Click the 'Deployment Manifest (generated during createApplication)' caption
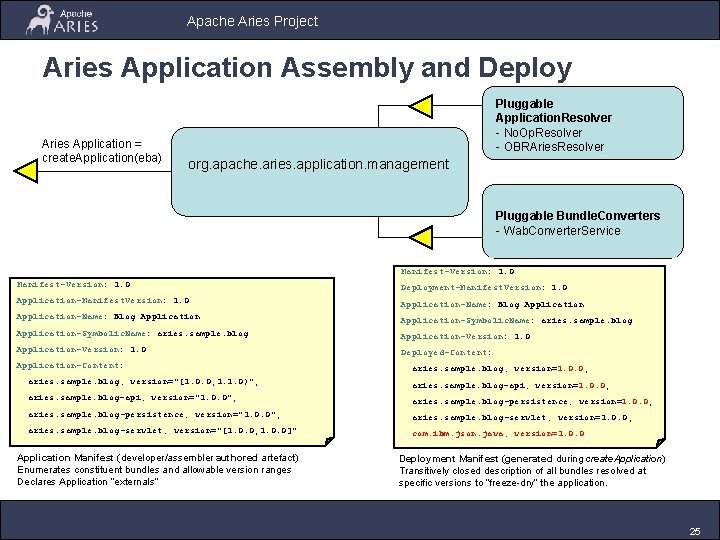This screenshot has height=540, width=720. 532,459
